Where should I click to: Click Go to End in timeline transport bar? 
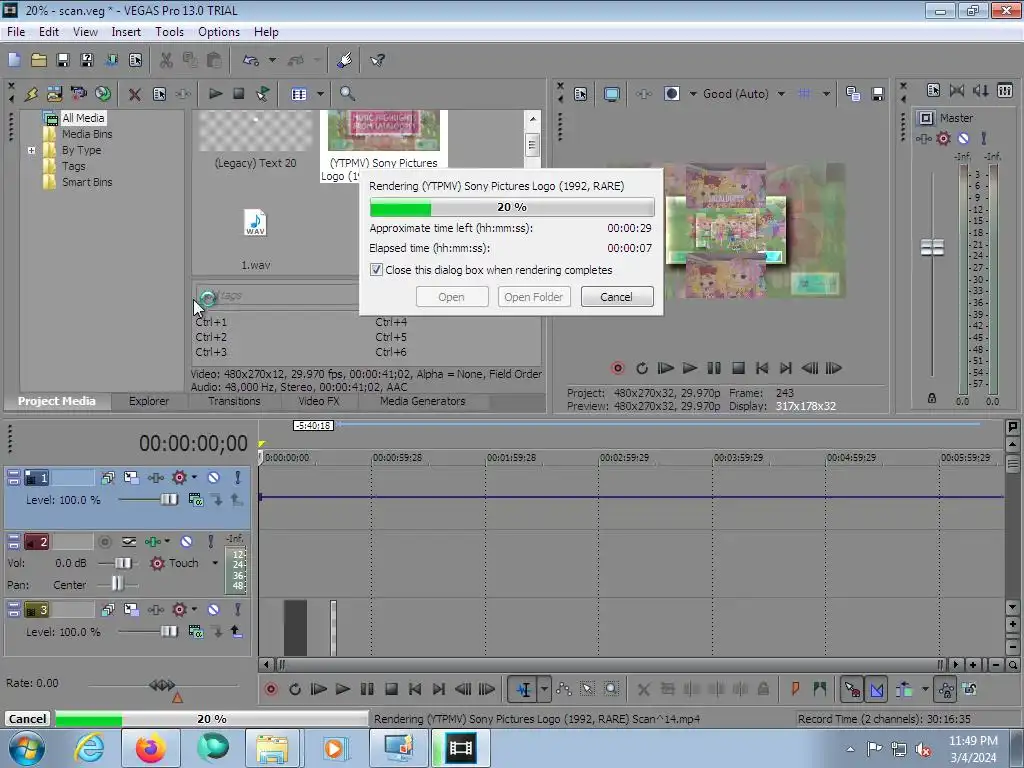pos(439,689)
